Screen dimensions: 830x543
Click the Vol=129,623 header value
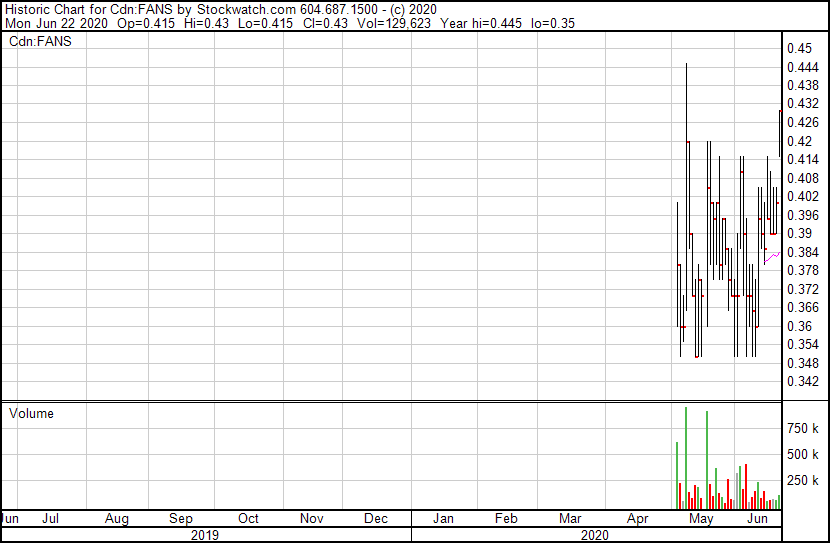394,23
